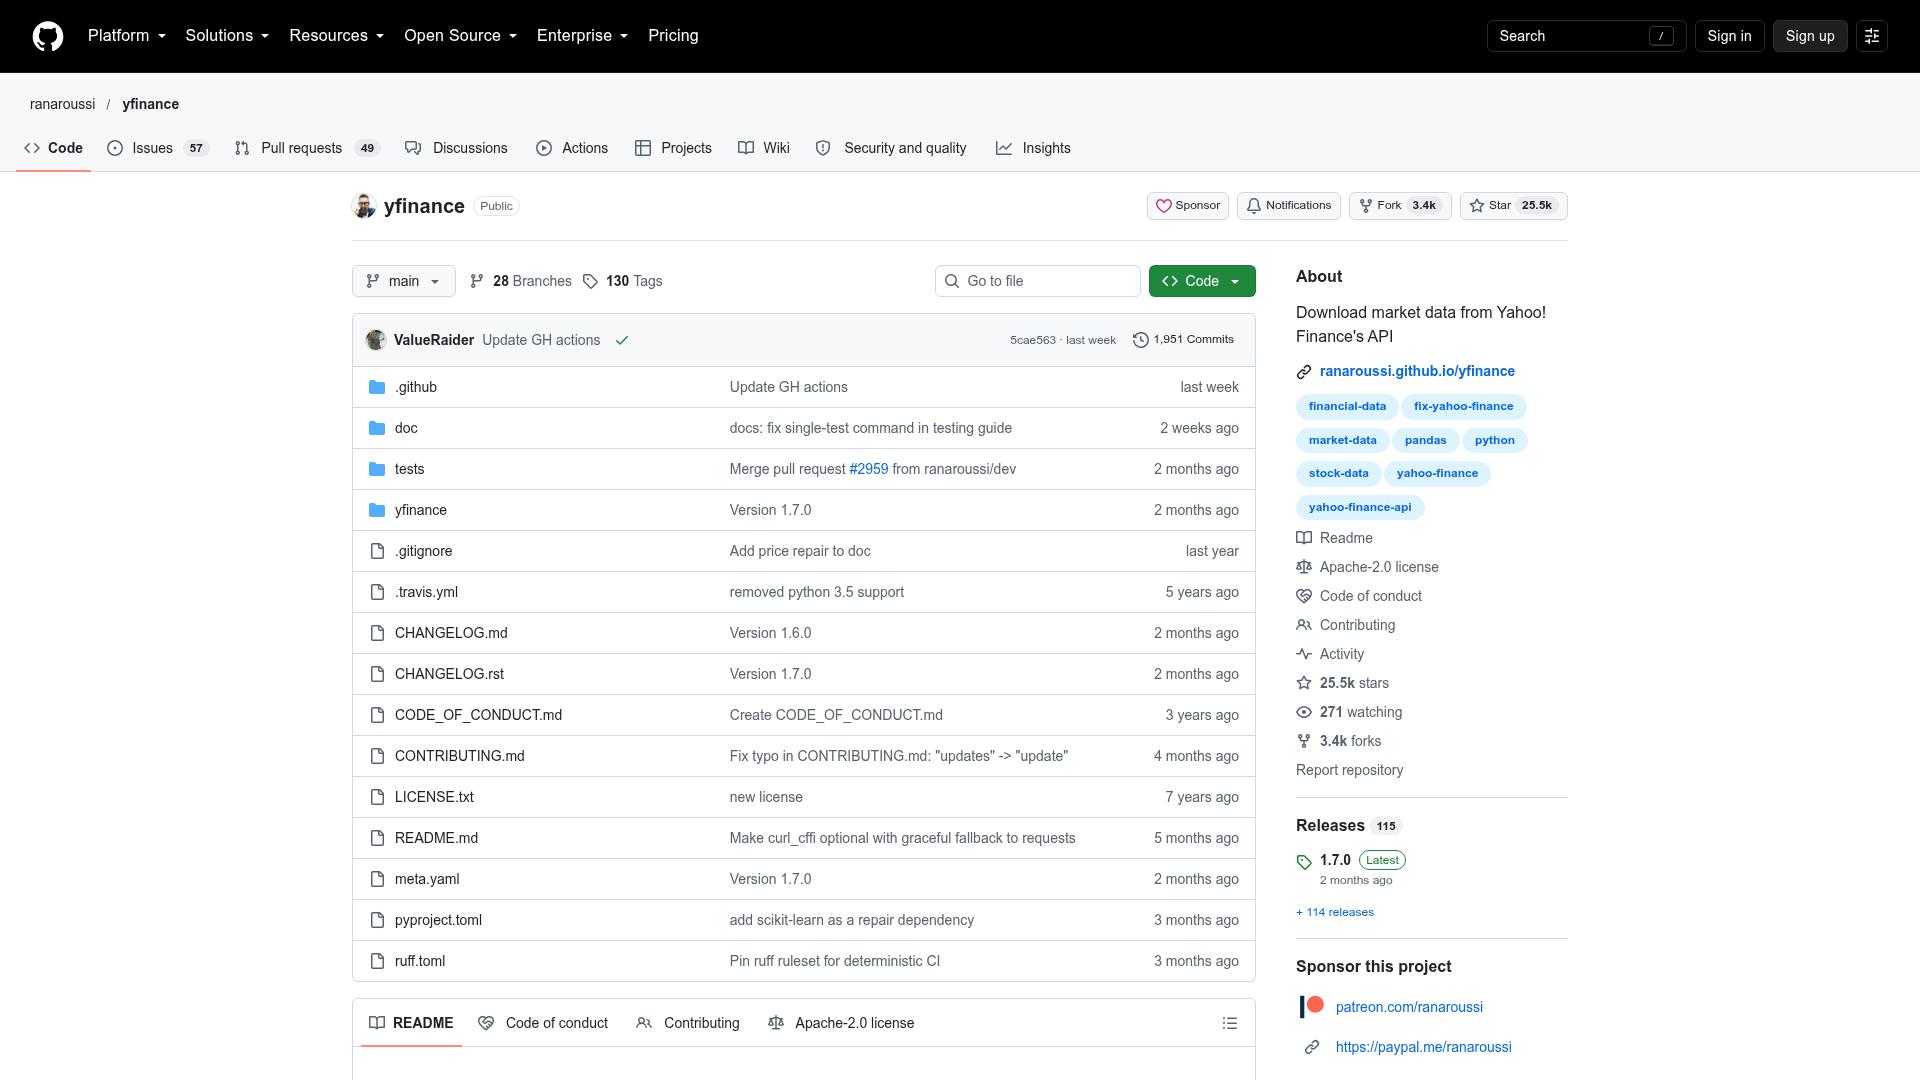Focus the Go to file field
The width and height of the screenshot is (1920, 1080).
coord(1038,281)
